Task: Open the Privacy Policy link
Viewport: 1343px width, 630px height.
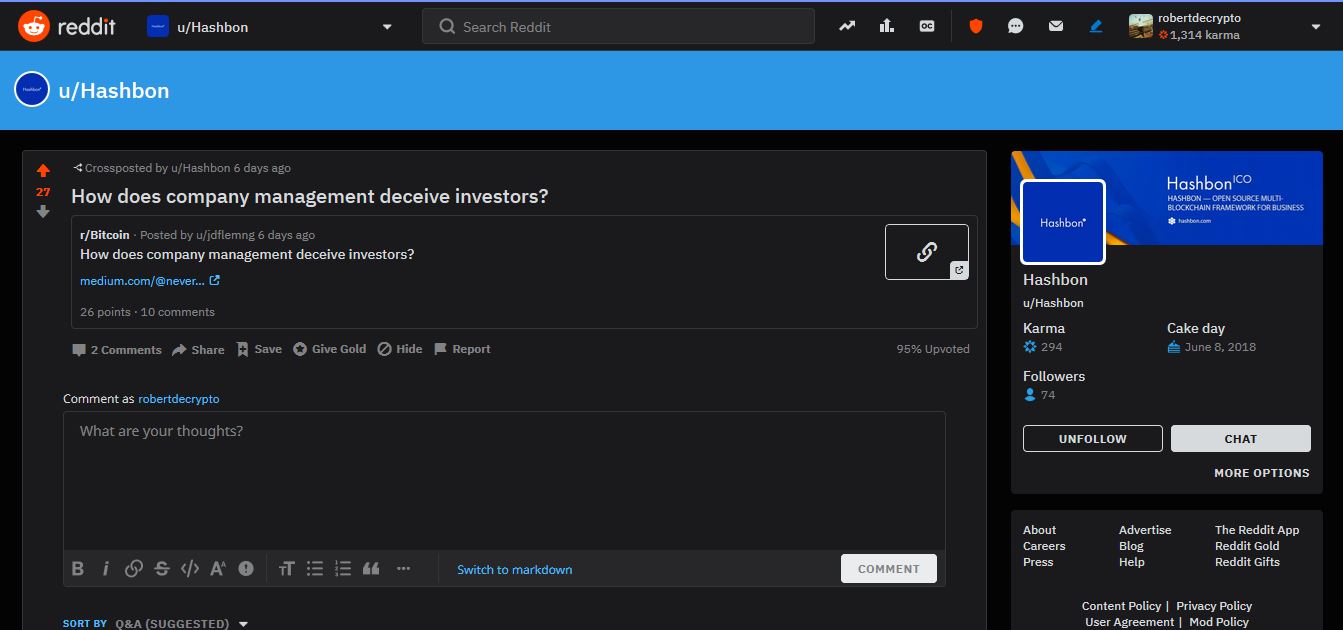Action: 1214,606
